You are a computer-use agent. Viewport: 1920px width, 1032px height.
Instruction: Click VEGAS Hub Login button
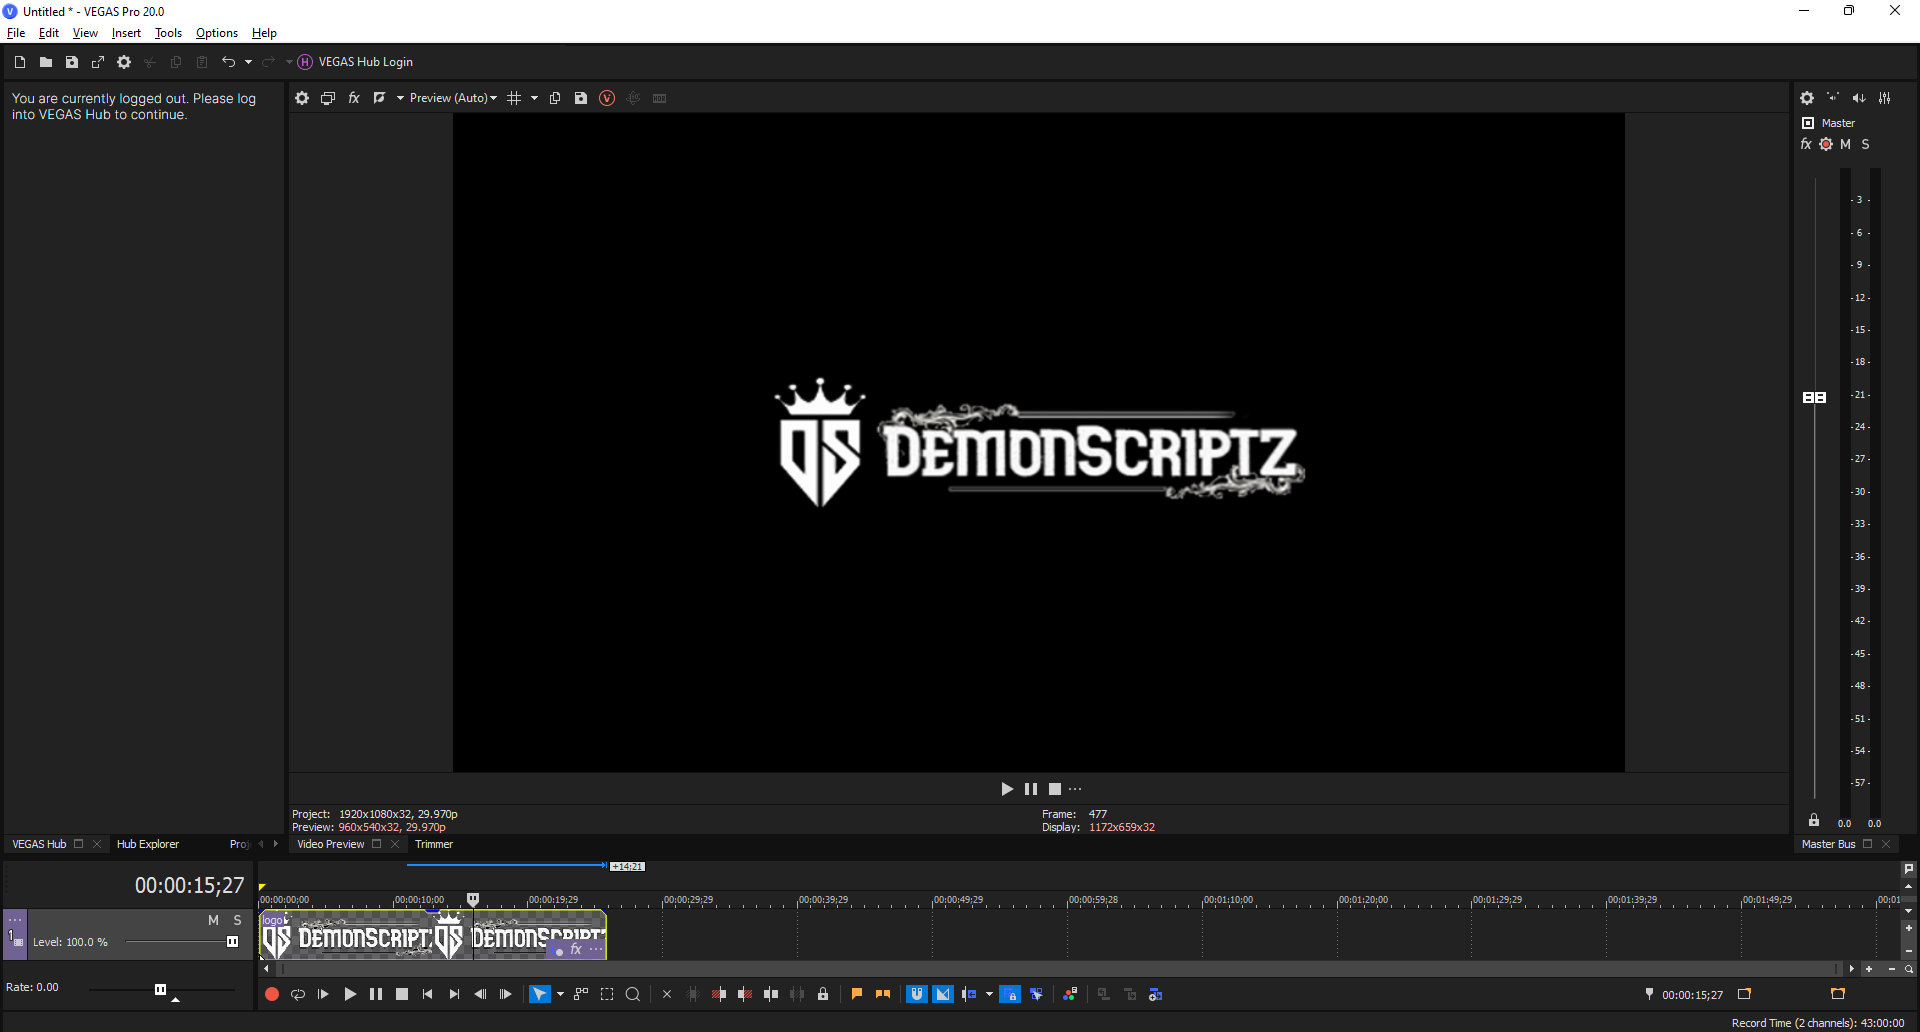365,62
